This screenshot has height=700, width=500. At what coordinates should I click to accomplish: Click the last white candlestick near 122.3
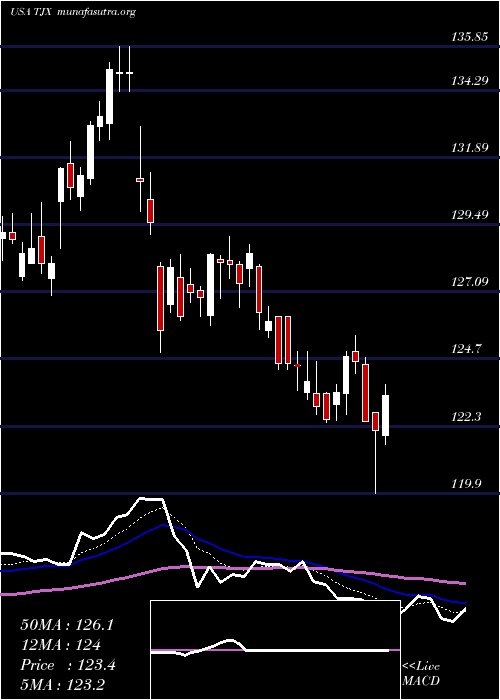click(x=385, y=416)
